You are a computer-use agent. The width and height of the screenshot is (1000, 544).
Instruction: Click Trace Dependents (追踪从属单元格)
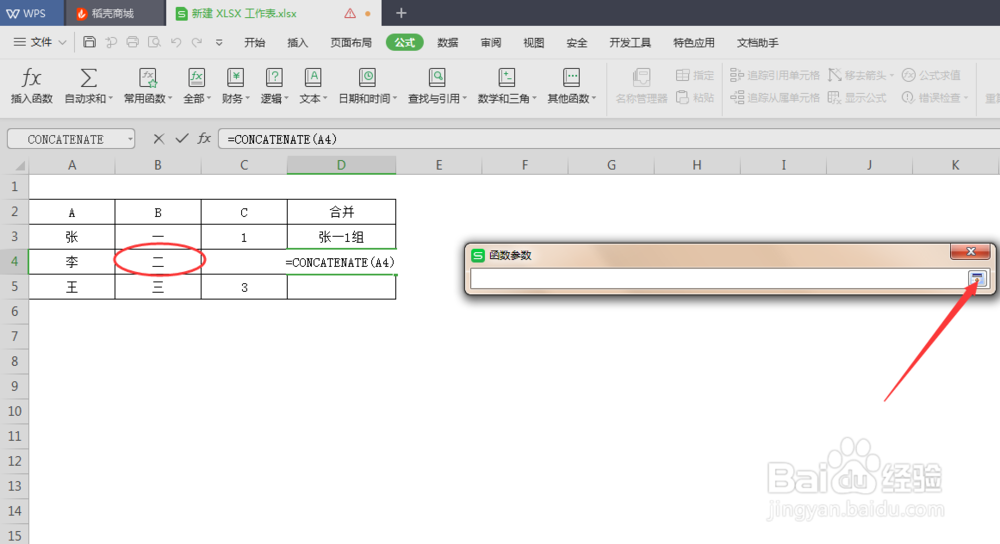[775, 98]
